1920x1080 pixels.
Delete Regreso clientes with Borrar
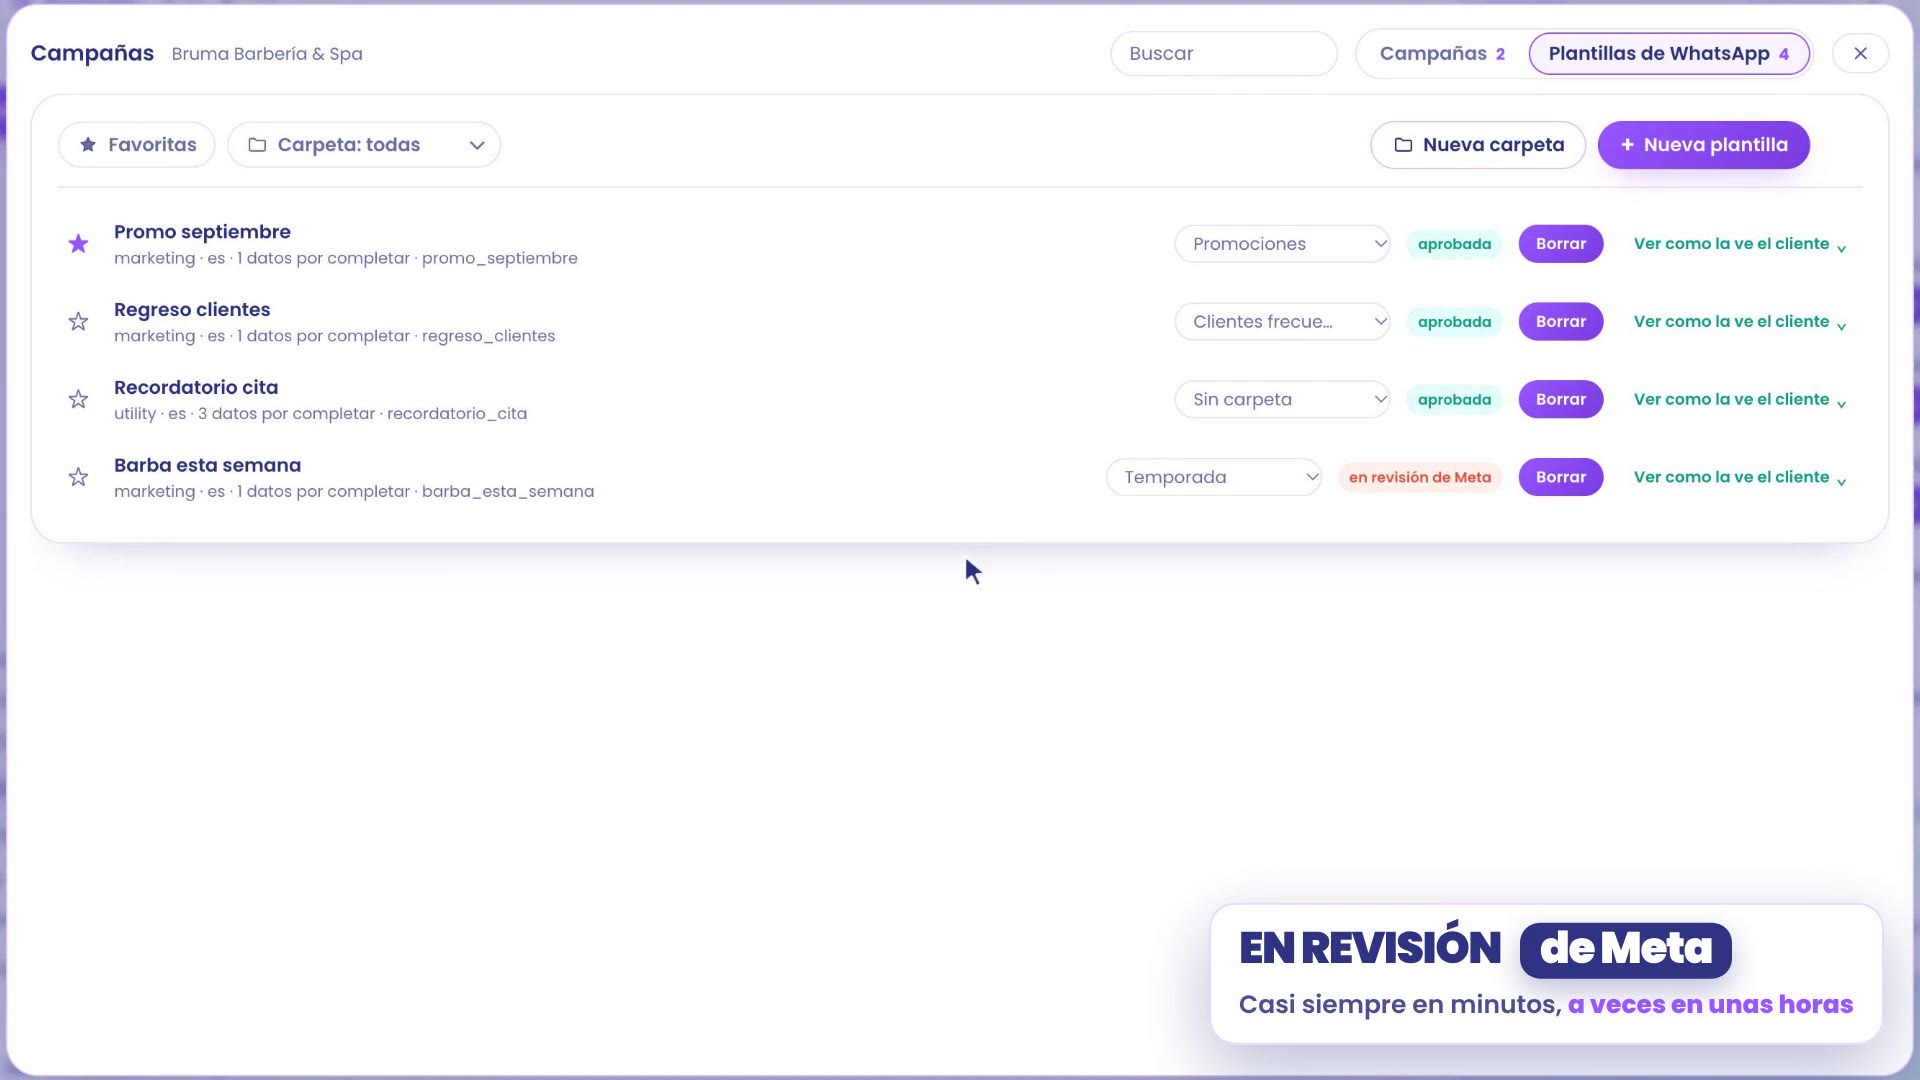[x=1561, y=322]
